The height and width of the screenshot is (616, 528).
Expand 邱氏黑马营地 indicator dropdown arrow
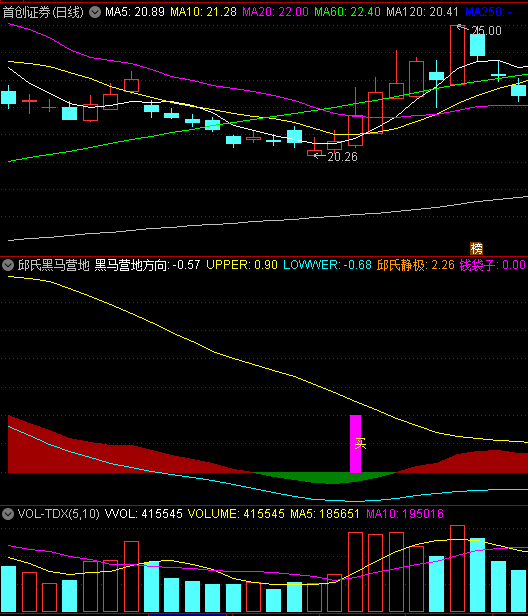point(8,265)
